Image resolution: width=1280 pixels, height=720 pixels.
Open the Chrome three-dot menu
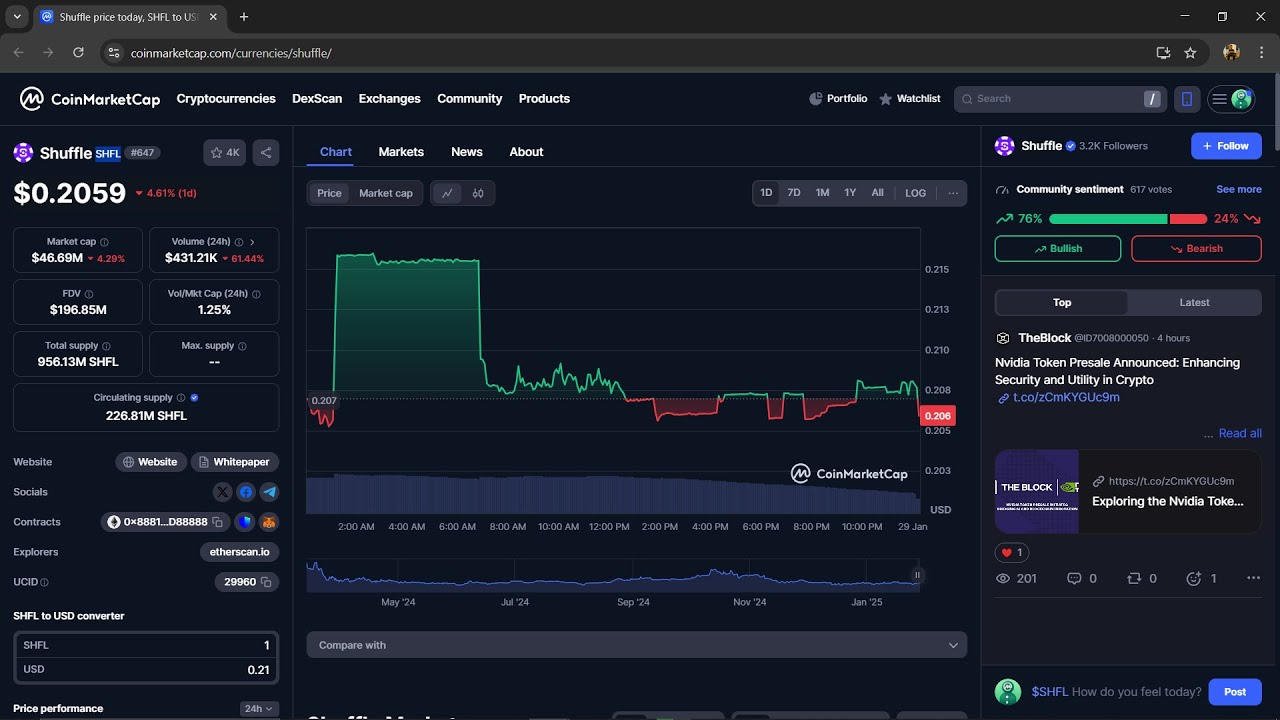tap(1260, 53)
